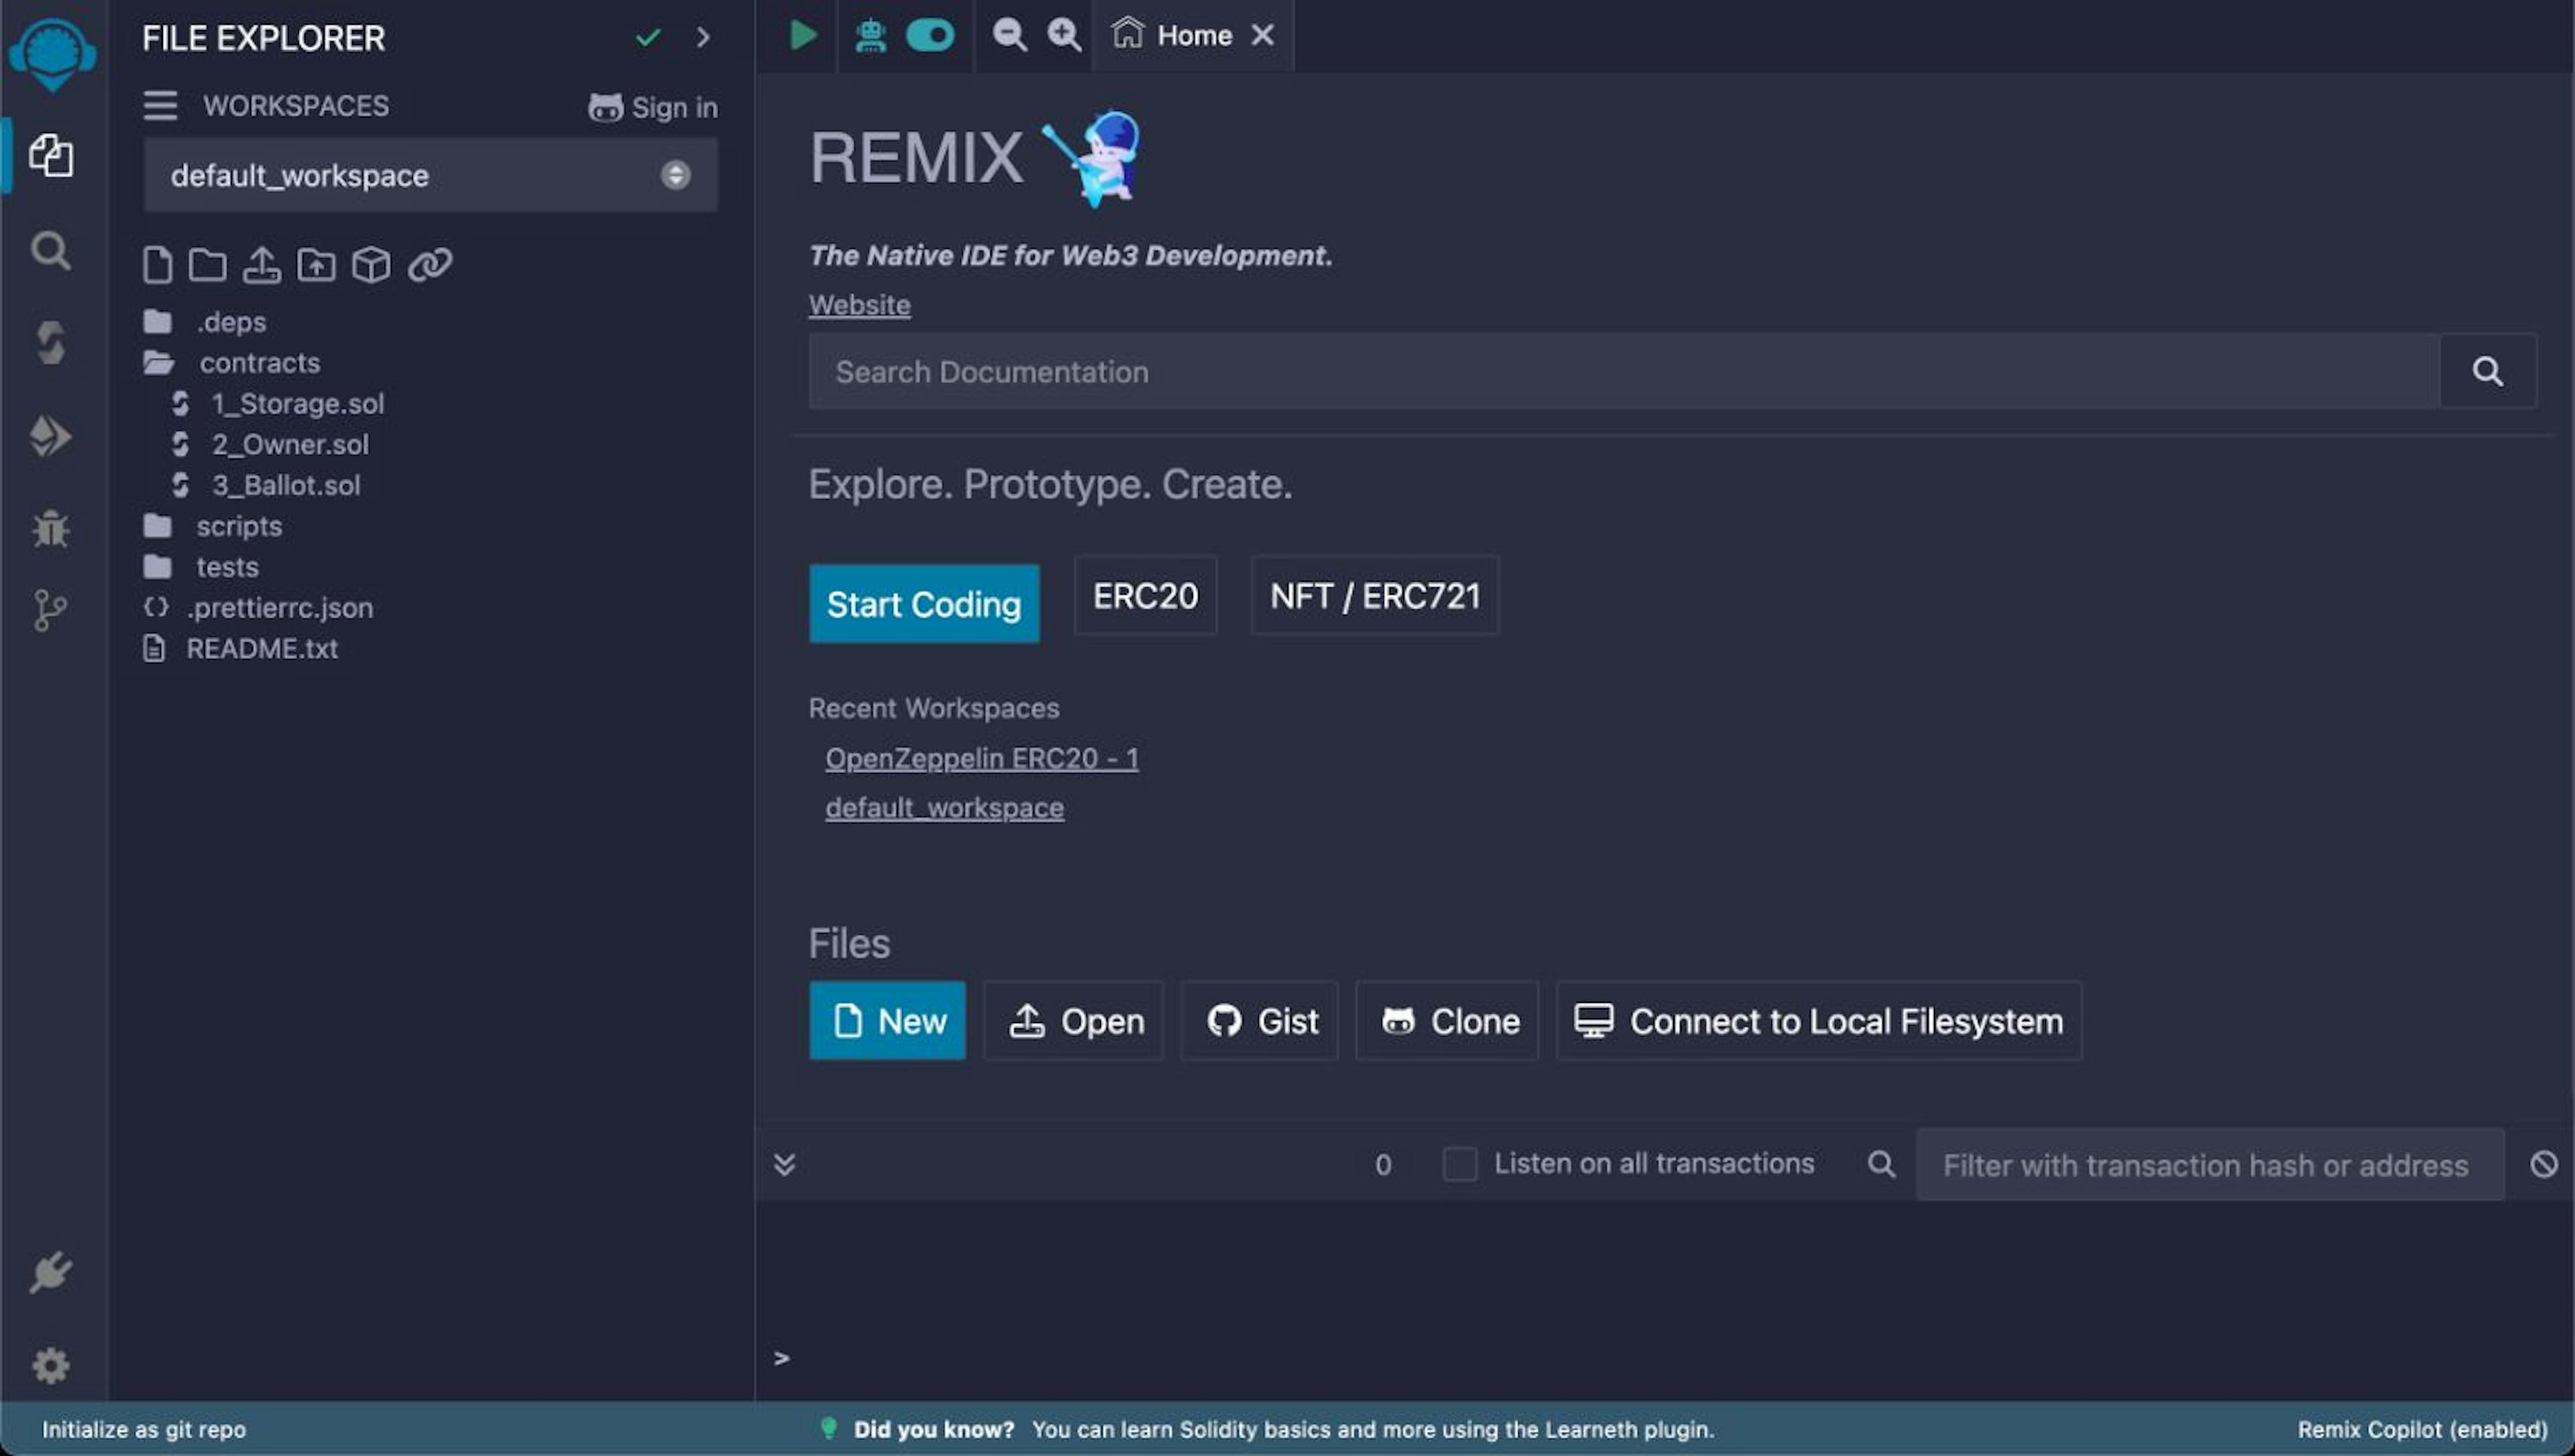Click the terminal search magnifier icon

pyautogui.click(x=1881, y=1164)
